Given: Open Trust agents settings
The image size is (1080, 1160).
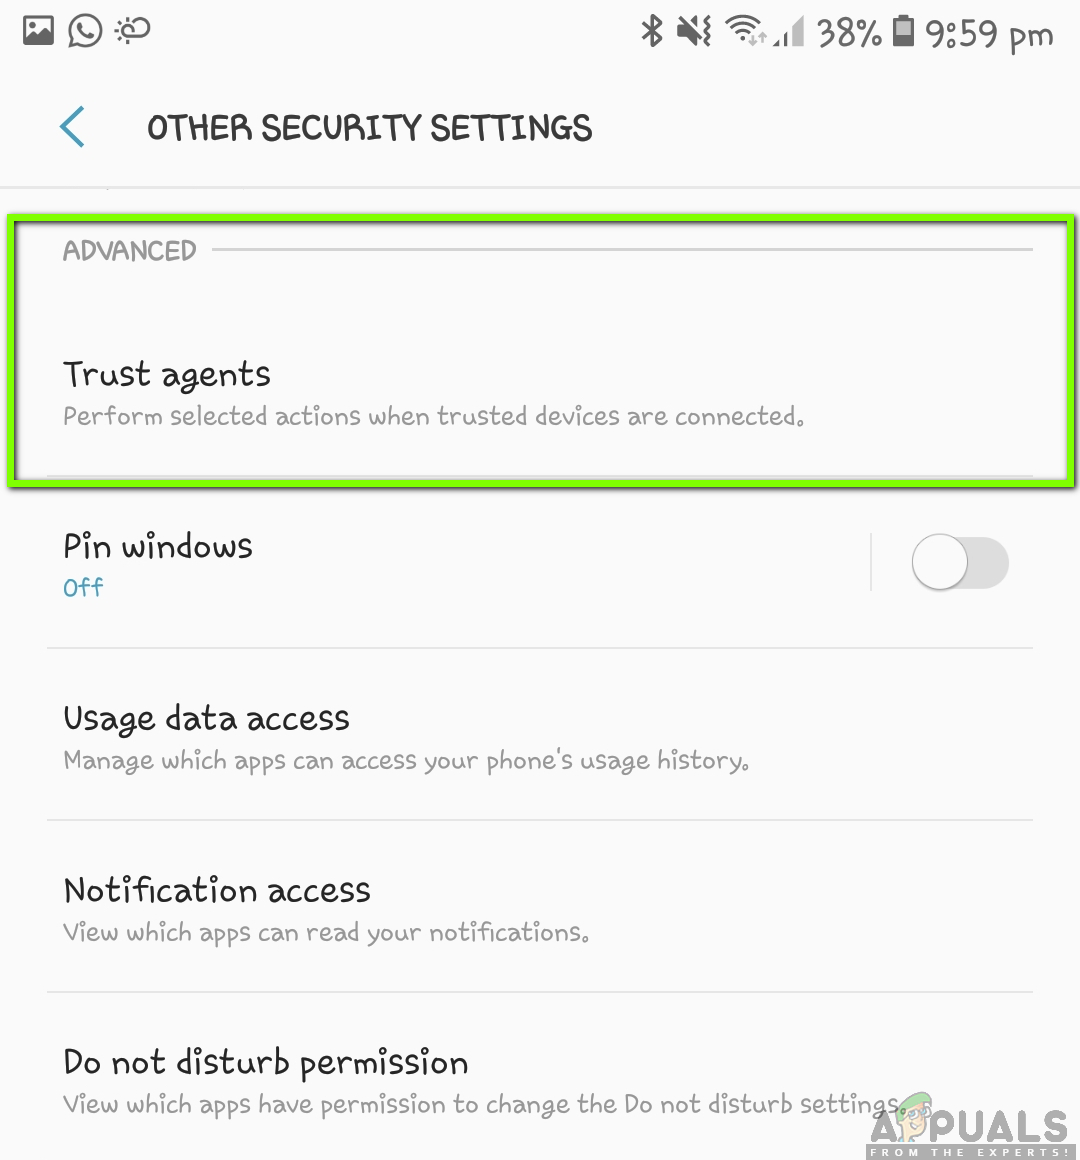Looking at the screenshot, I should pos(540,392).
